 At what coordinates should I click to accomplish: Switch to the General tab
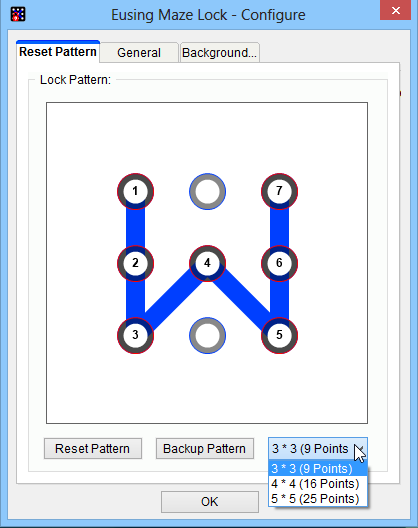pyautogui.click(x=139, y=53)
